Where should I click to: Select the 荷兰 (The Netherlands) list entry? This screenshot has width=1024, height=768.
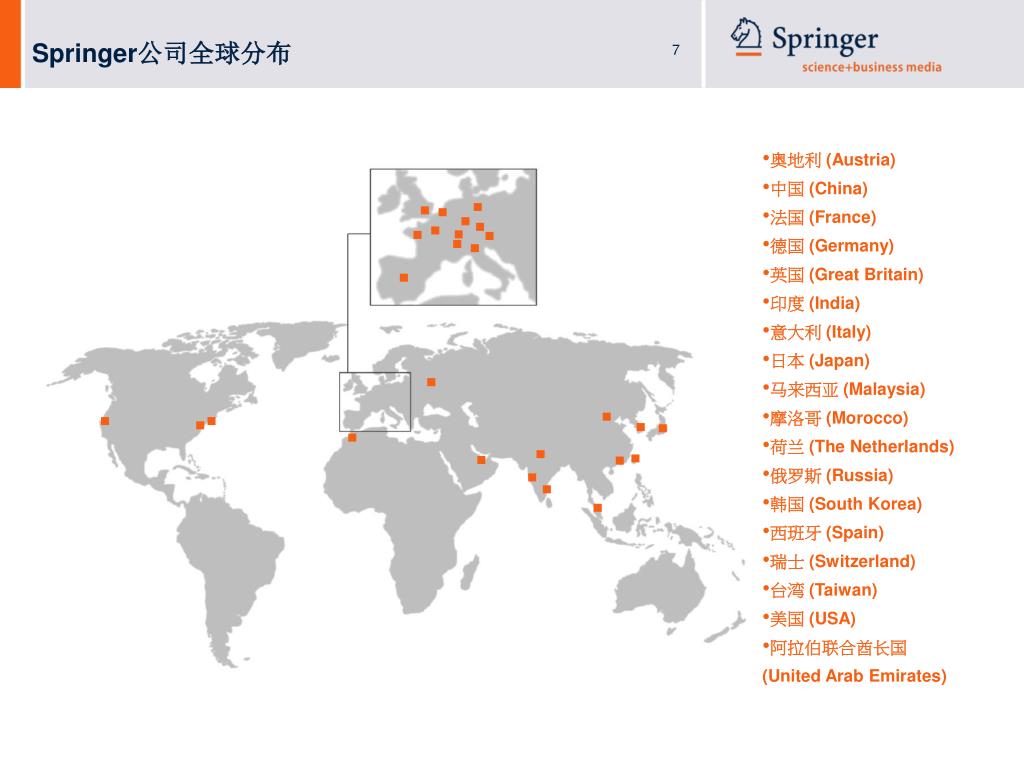click(x=859, y=447)
